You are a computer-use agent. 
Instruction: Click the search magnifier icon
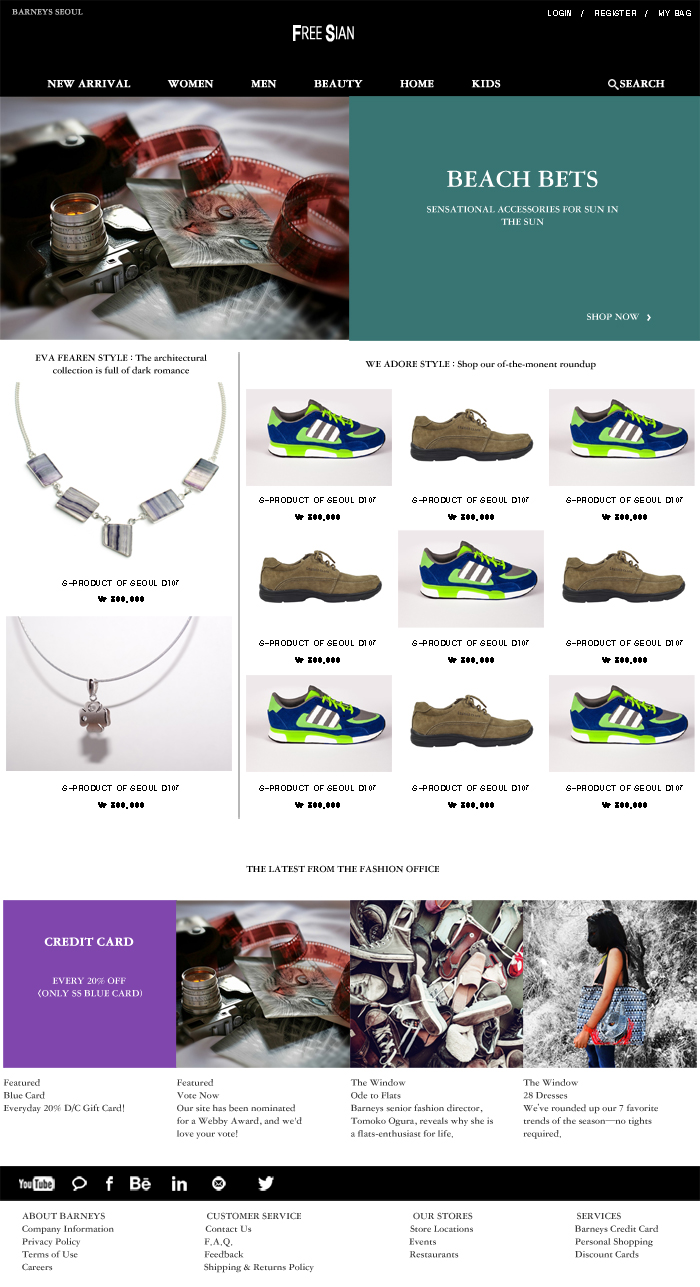[x=613, y=84]
